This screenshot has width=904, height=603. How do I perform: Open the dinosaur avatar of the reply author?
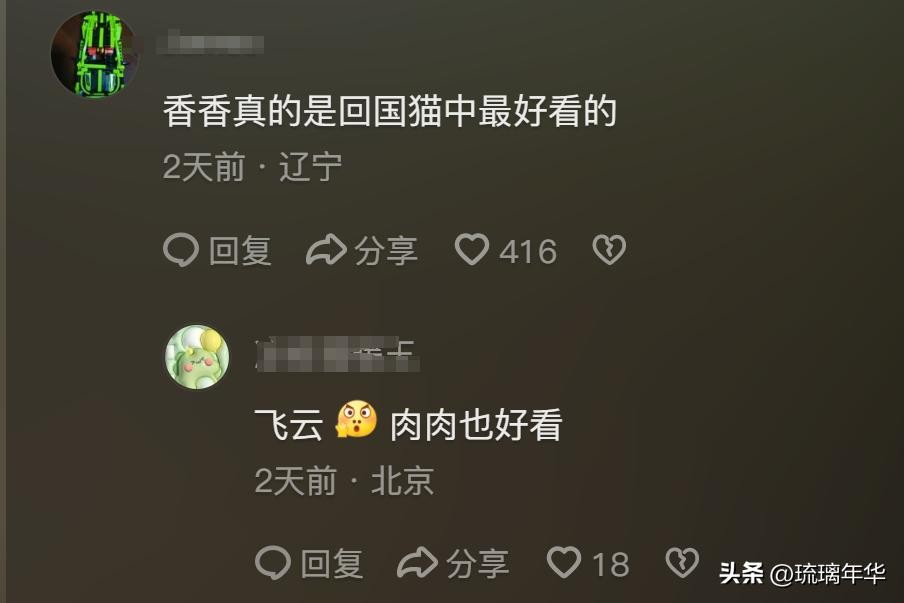198,357
